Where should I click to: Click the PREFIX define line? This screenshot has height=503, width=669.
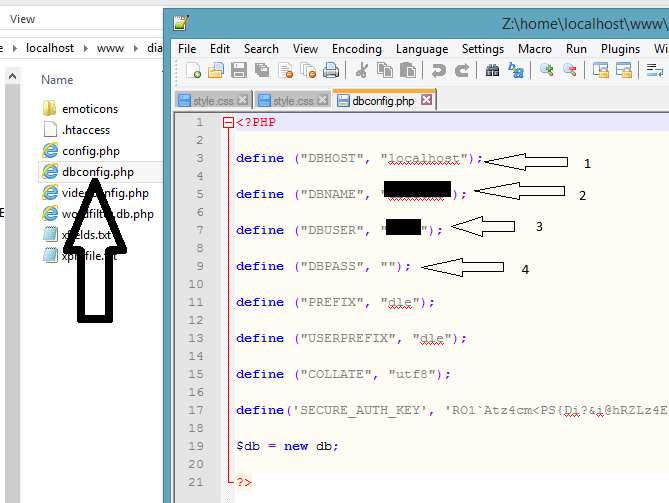335,302
